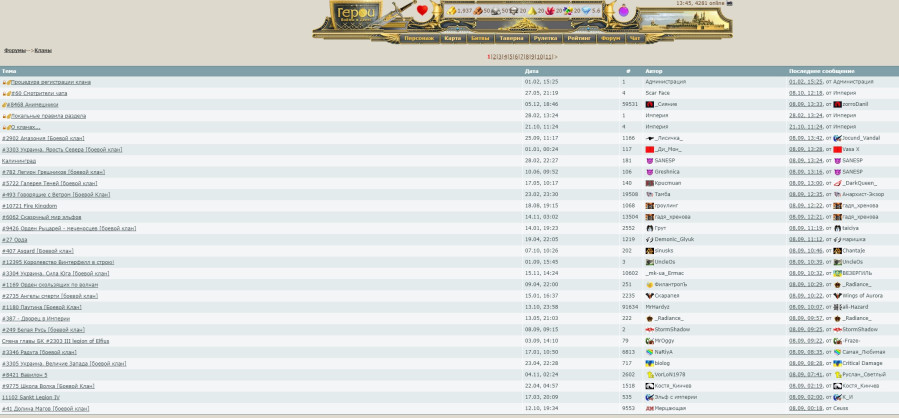
Task: Click the red heart health icon
Action: [422, 10]
